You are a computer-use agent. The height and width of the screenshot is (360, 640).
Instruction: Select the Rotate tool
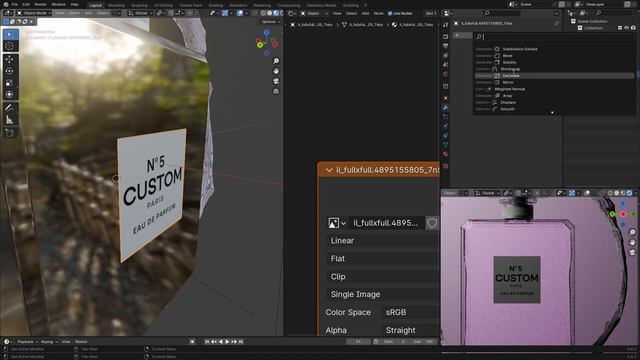[10, 71]
